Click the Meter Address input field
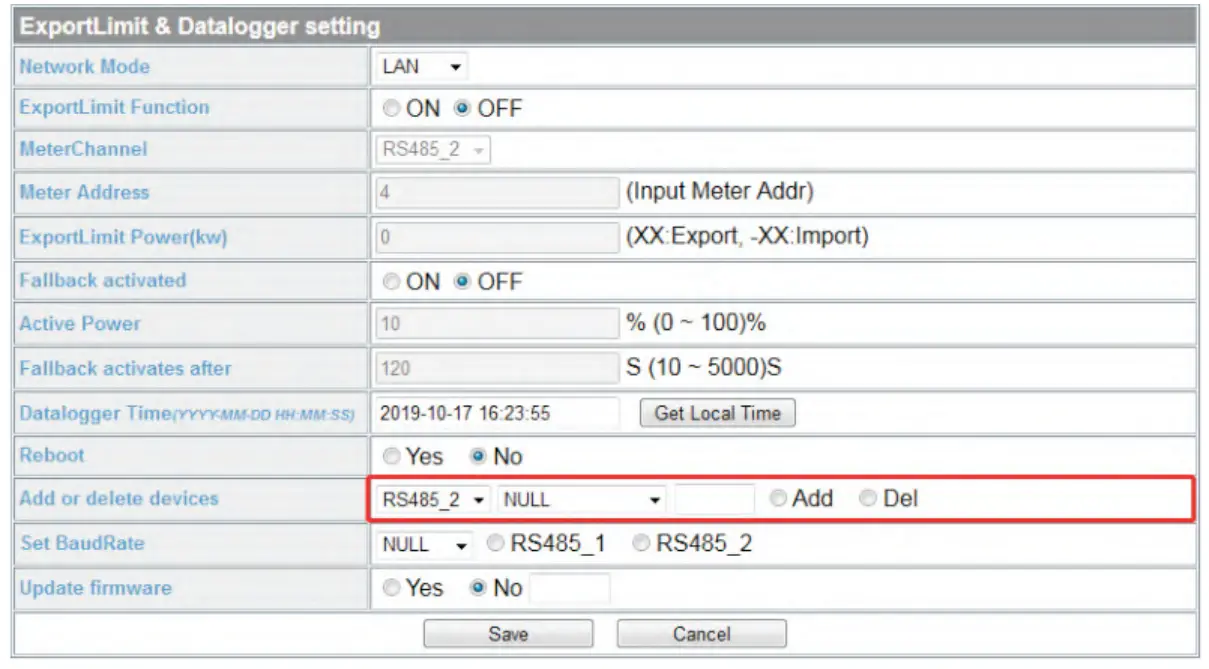The width and height of the screenshot is (1209, 669). point(497,192)
